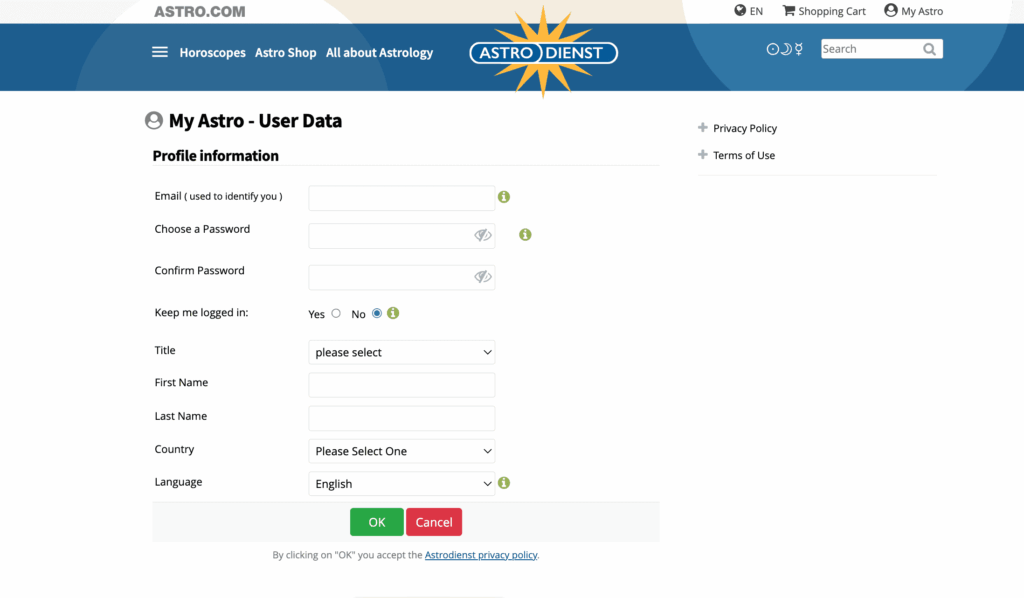The height and width of the screenshot is (598, 1024).
Task: Select No for Keep me logged in
Action: coord(377,313)
